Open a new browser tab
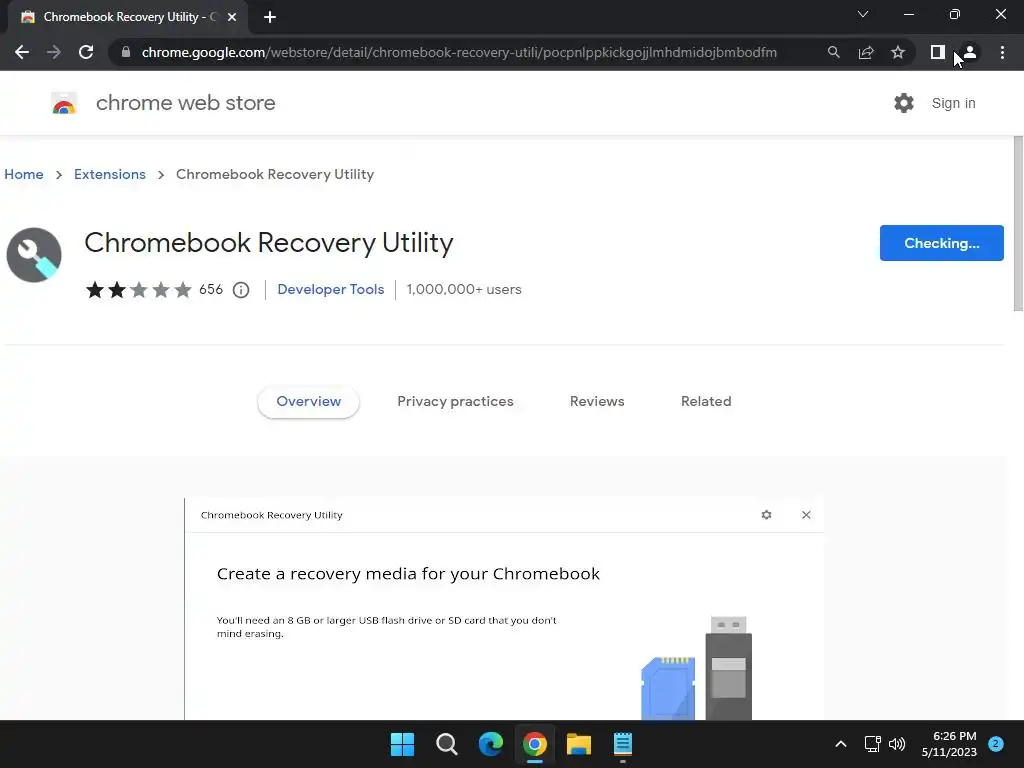The height and width of the screenshot is (768, 1024). coord(270,17)
